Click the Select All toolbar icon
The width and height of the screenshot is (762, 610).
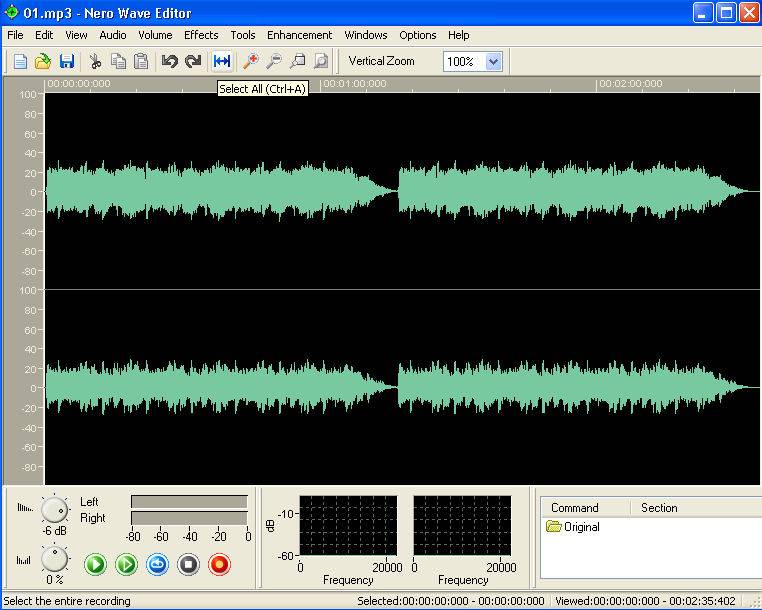coord(222,61)
